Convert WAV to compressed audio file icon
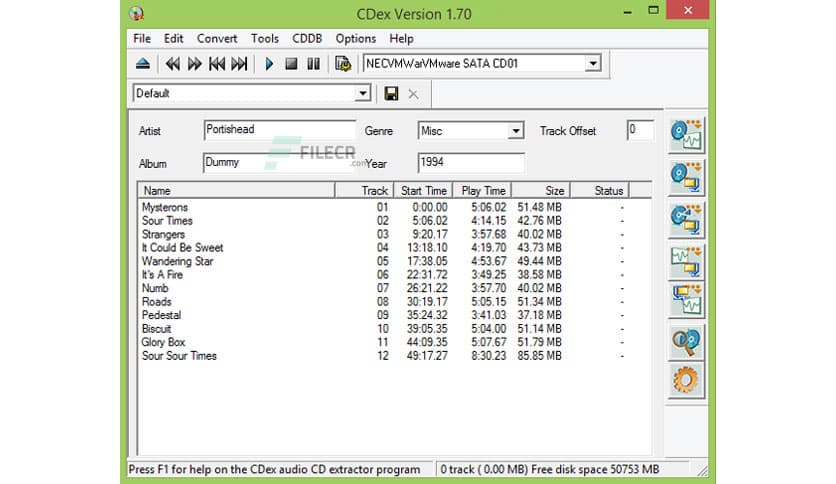The width and height of the screenshot is (836, 484). tap(686, 261)
